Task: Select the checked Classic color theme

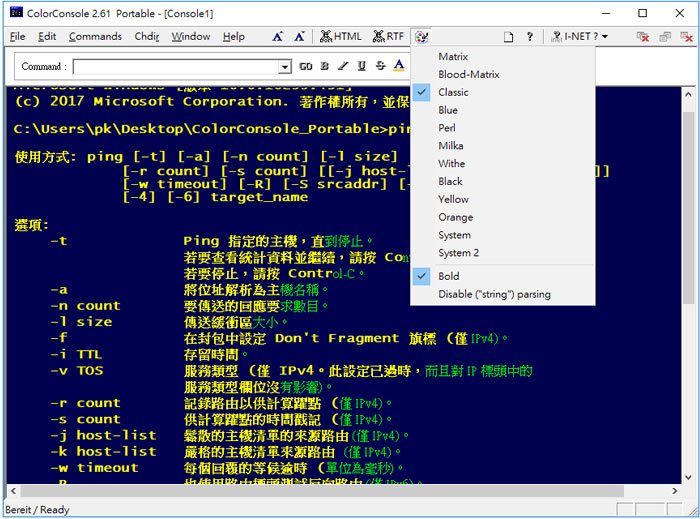Action: pyautogui.click(x=453, y=92)
